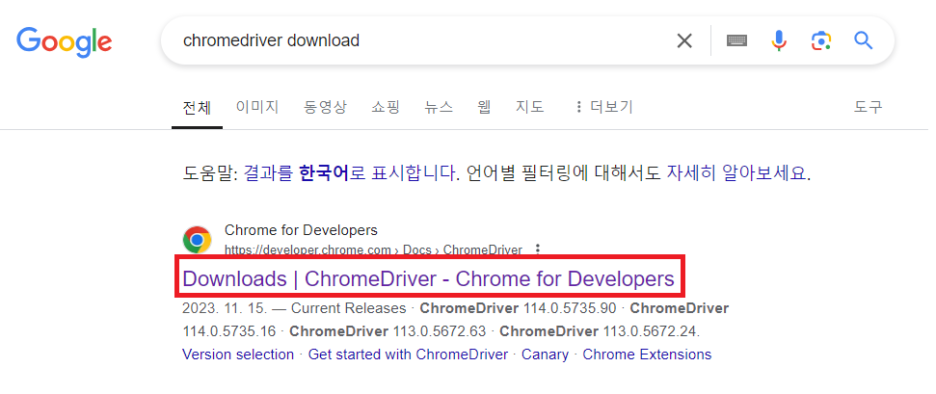
Task: Open 'Get started with ChromeDriver' sitelink
Action: [408, 355]
